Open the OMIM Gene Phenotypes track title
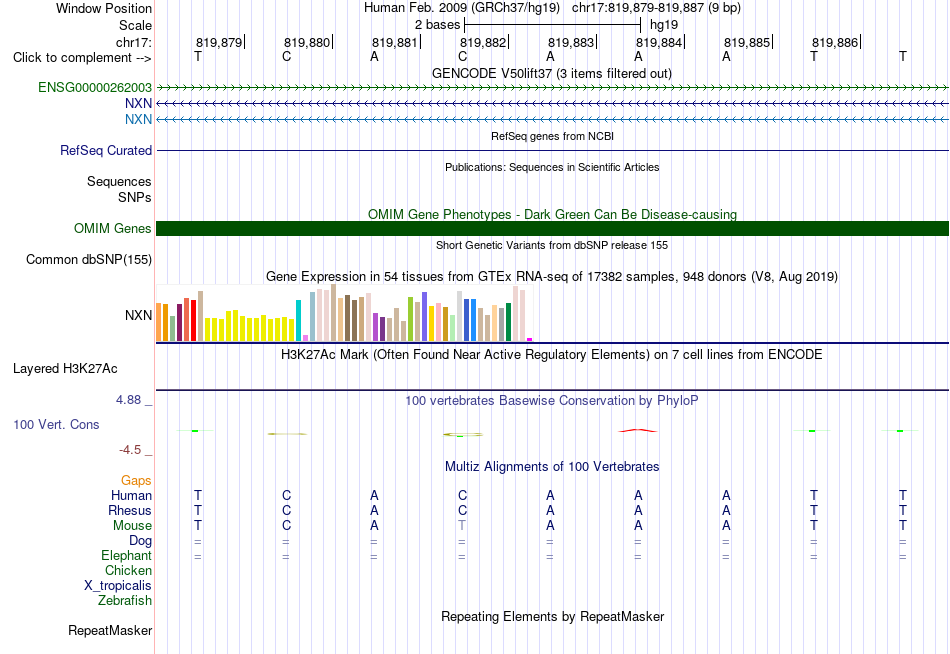950x654 pixels. [552, 214]
